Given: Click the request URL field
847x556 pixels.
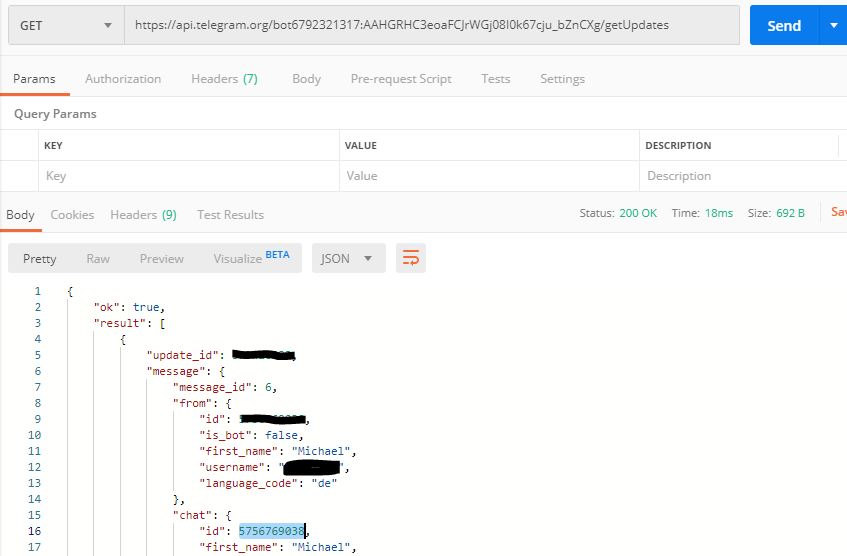Looking at the screenshot, I should click(432, 25).
